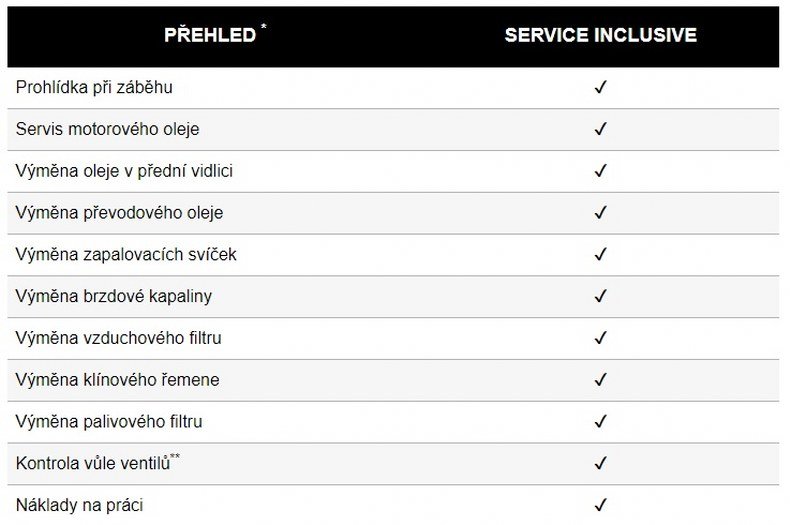Click the checkmark for Výměna brzdové kapaliny

(601, 297)
